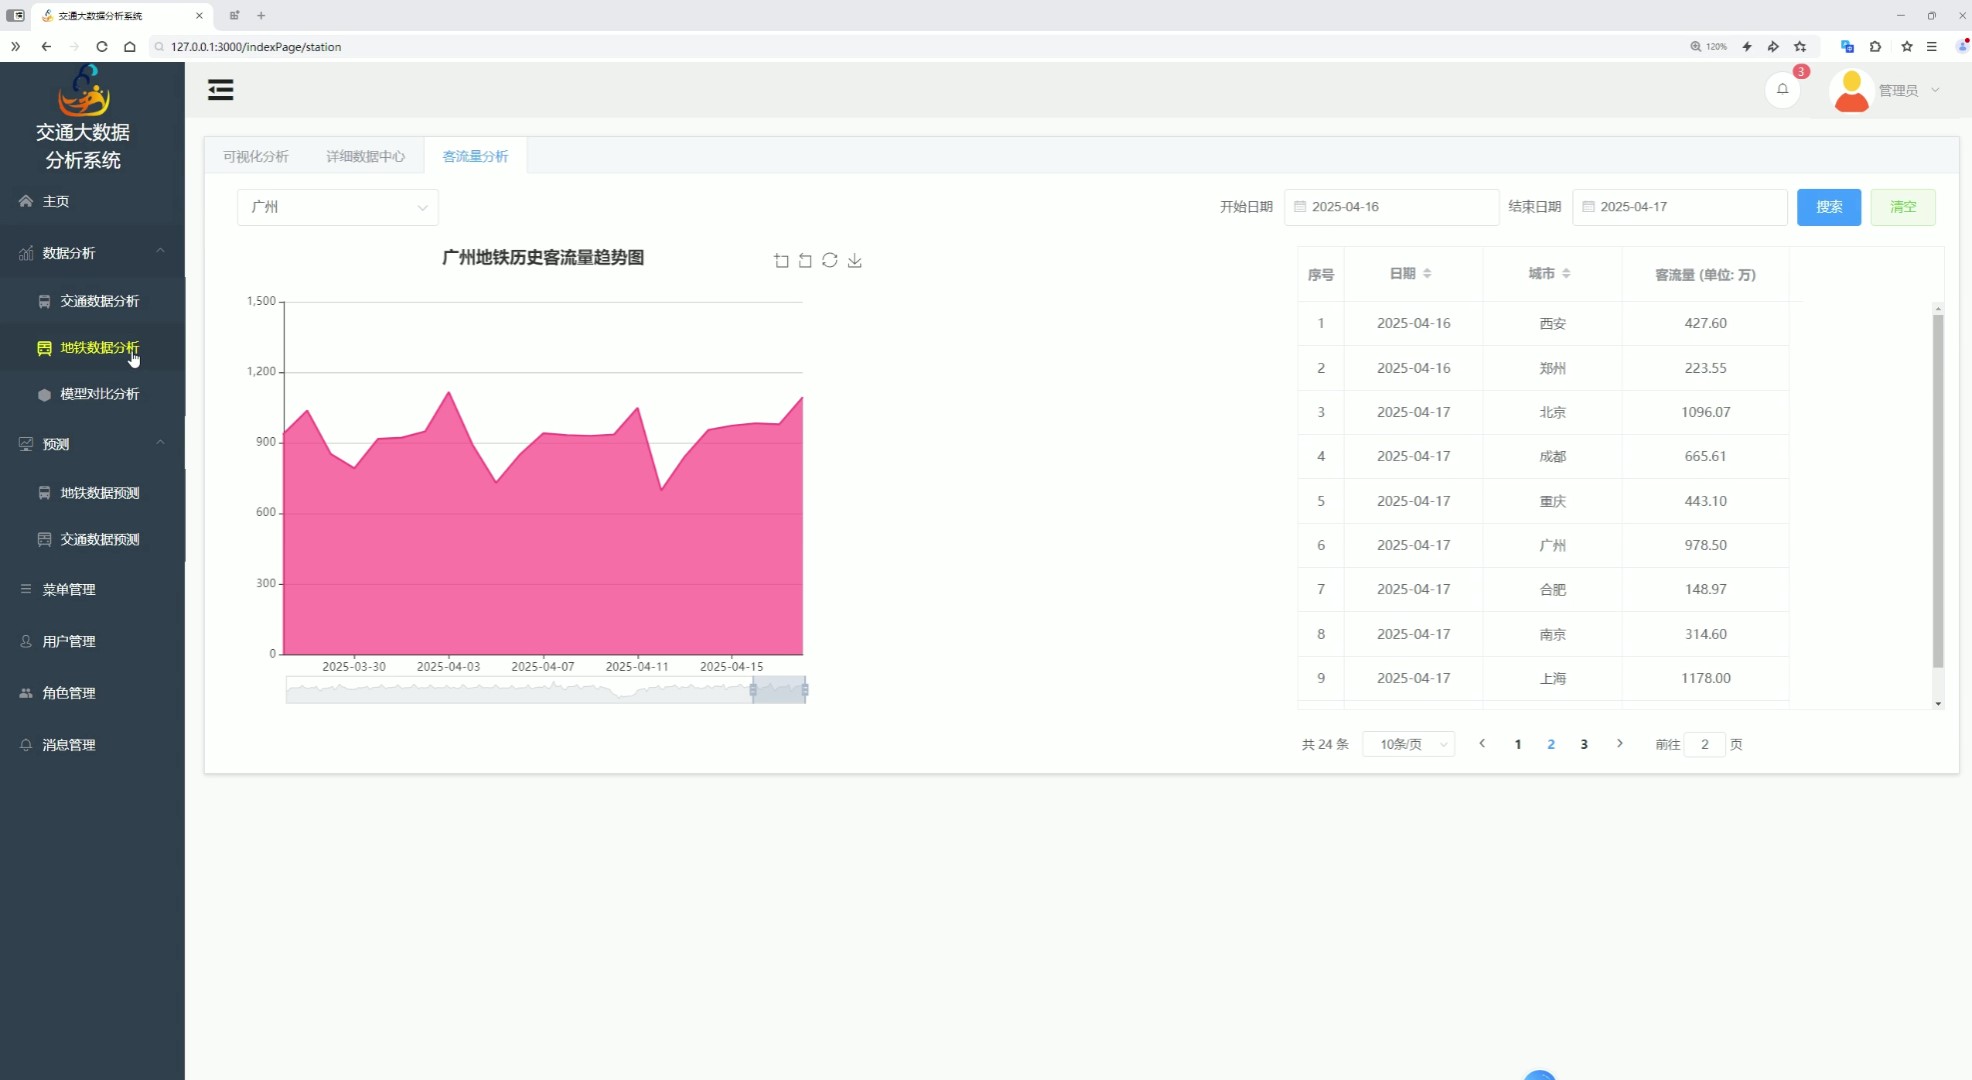Click the browser reload icon
This screenshot has width=1972, height=1080.
tap(101, 47)
